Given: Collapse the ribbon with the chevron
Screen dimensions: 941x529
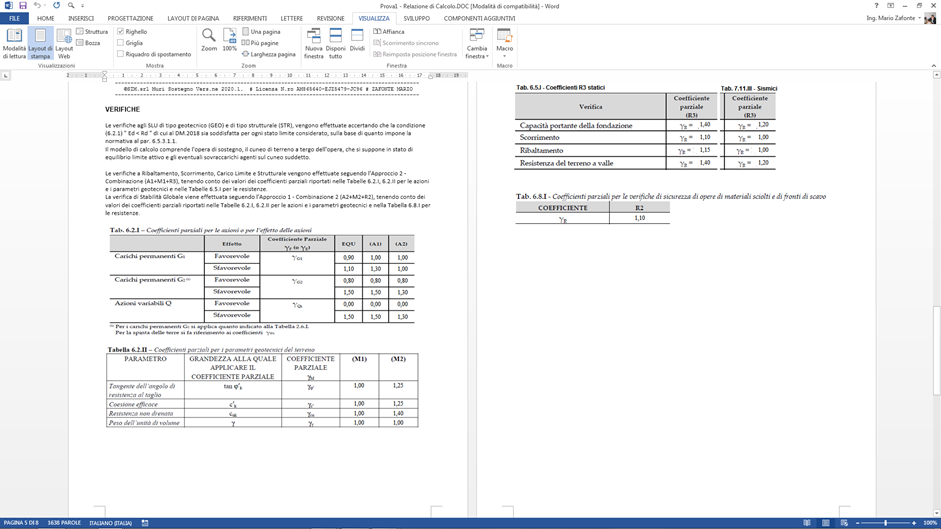Looking at the screenshot, I should pos(934,65).
